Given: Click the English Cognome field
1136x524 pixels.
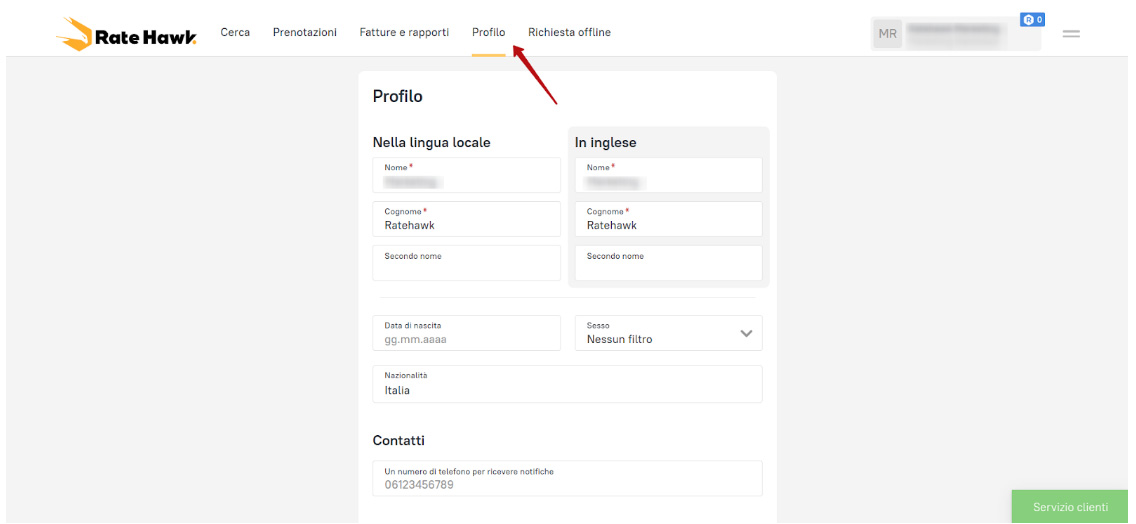Looking at the screenshot, I should click(x=668, y=219).
